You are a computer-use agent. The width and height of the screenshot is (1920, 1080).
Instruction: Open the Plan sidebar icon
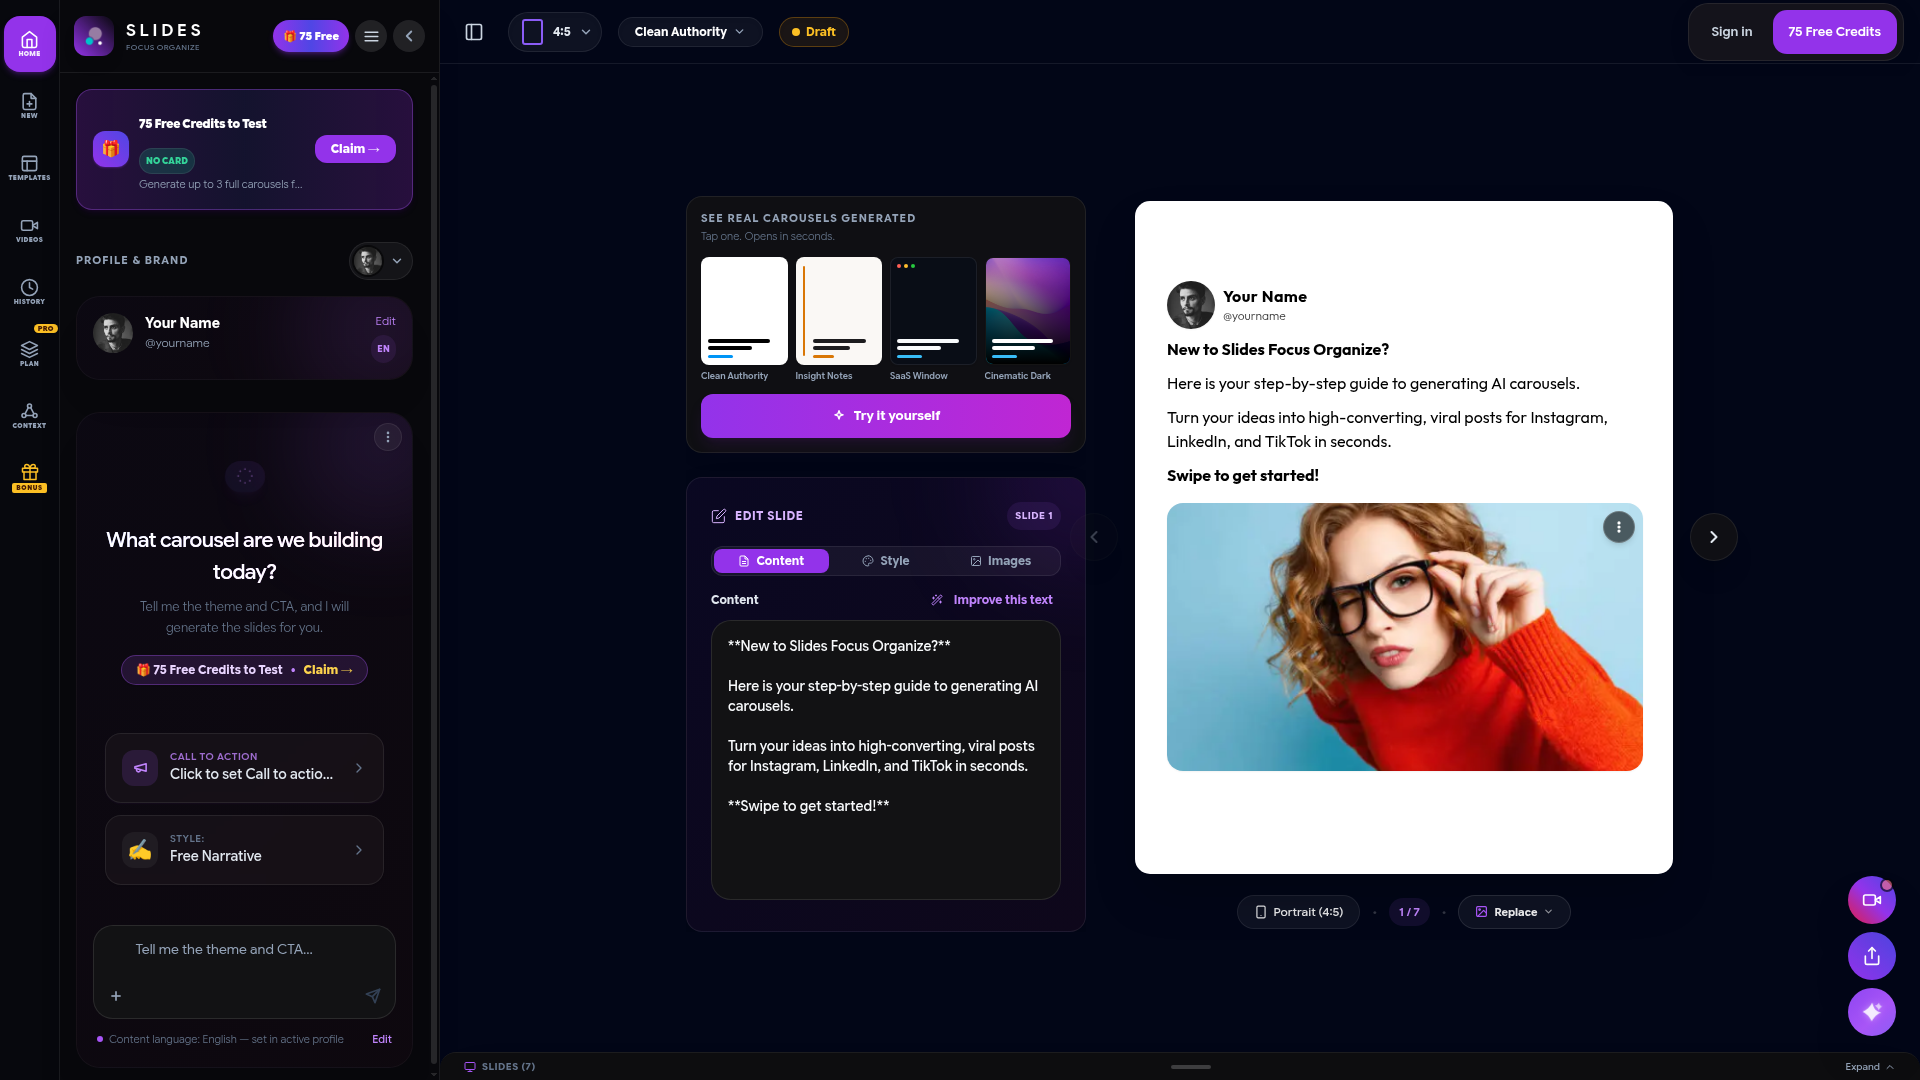(29, 354)
